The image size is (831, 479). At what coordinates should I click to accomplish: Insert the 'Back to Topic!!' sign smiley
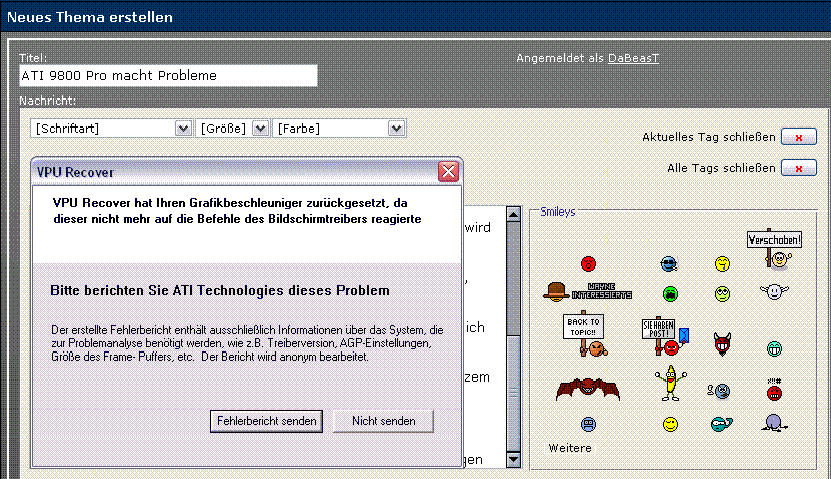pos(585,334)
